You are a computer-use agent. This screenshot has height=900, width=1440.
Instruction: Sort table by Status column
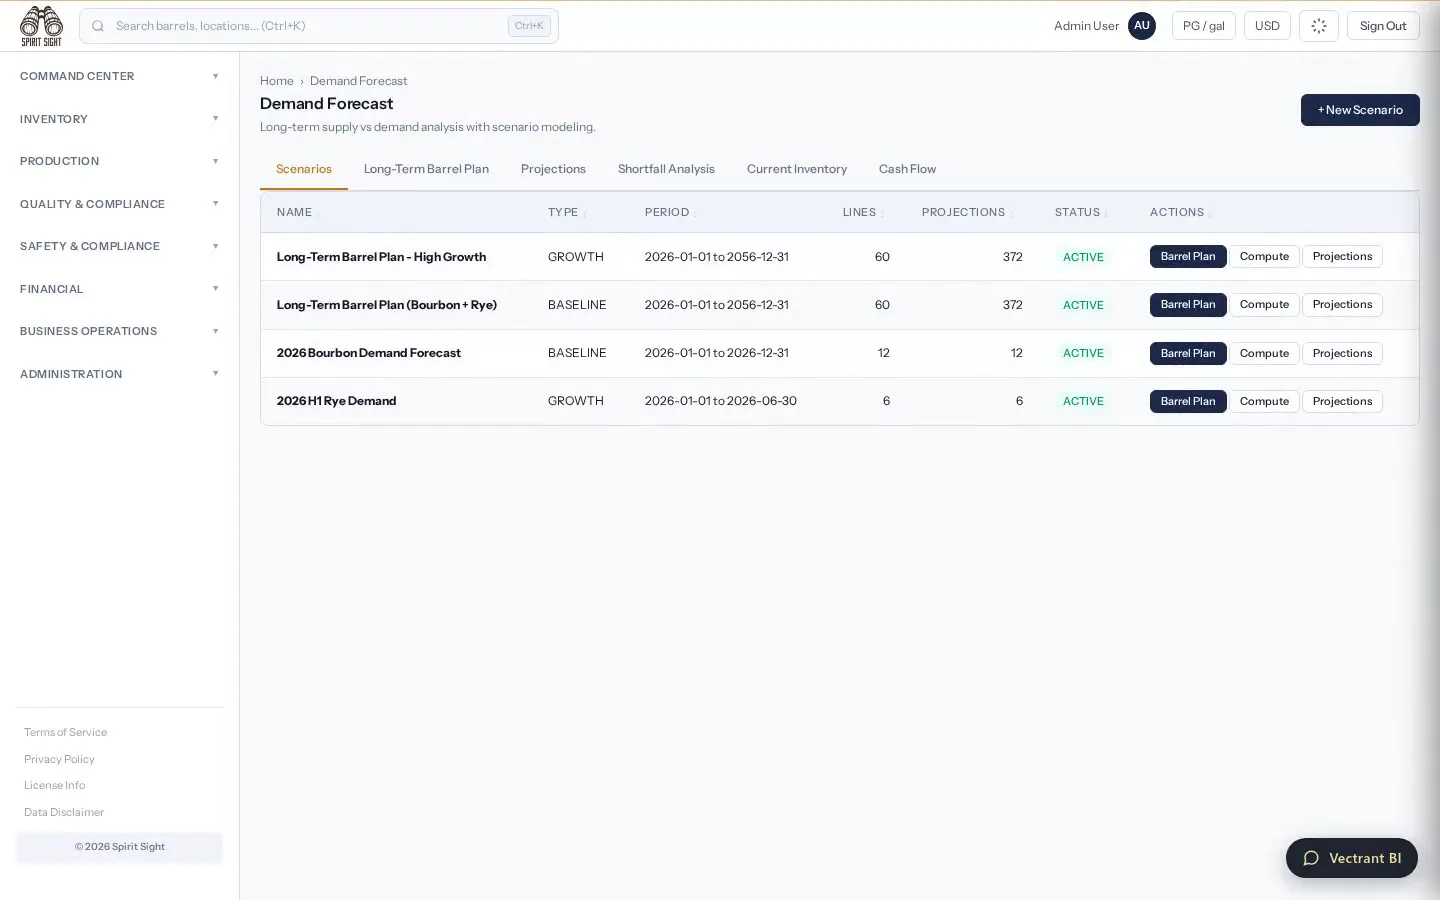pos(1080,212)
